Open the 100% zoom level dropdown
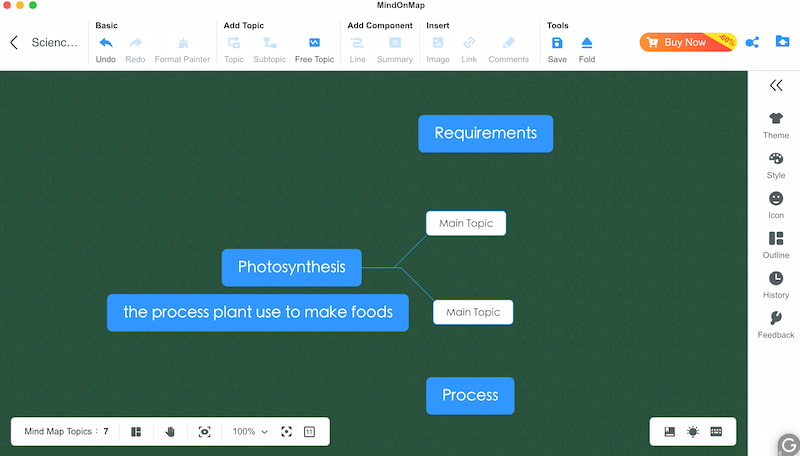 tap(250, 431)
